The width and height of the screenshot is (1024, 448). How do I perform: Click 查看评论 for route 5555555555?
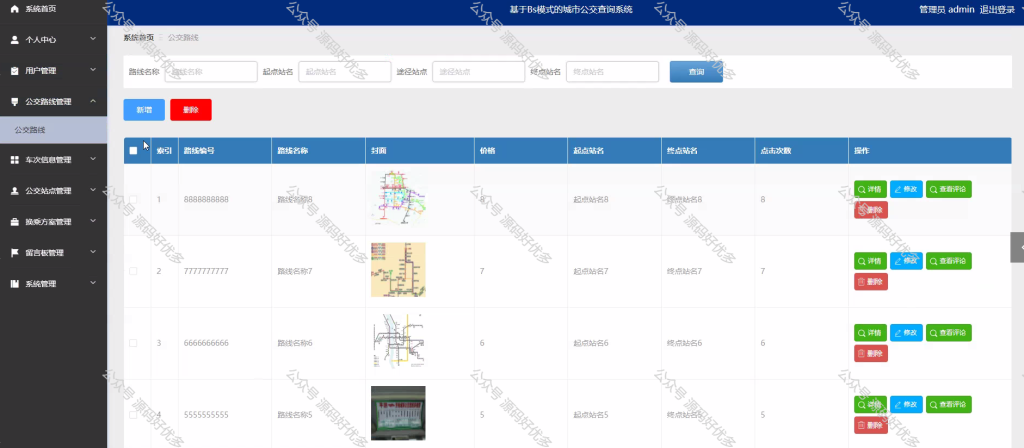pos(949,405)
